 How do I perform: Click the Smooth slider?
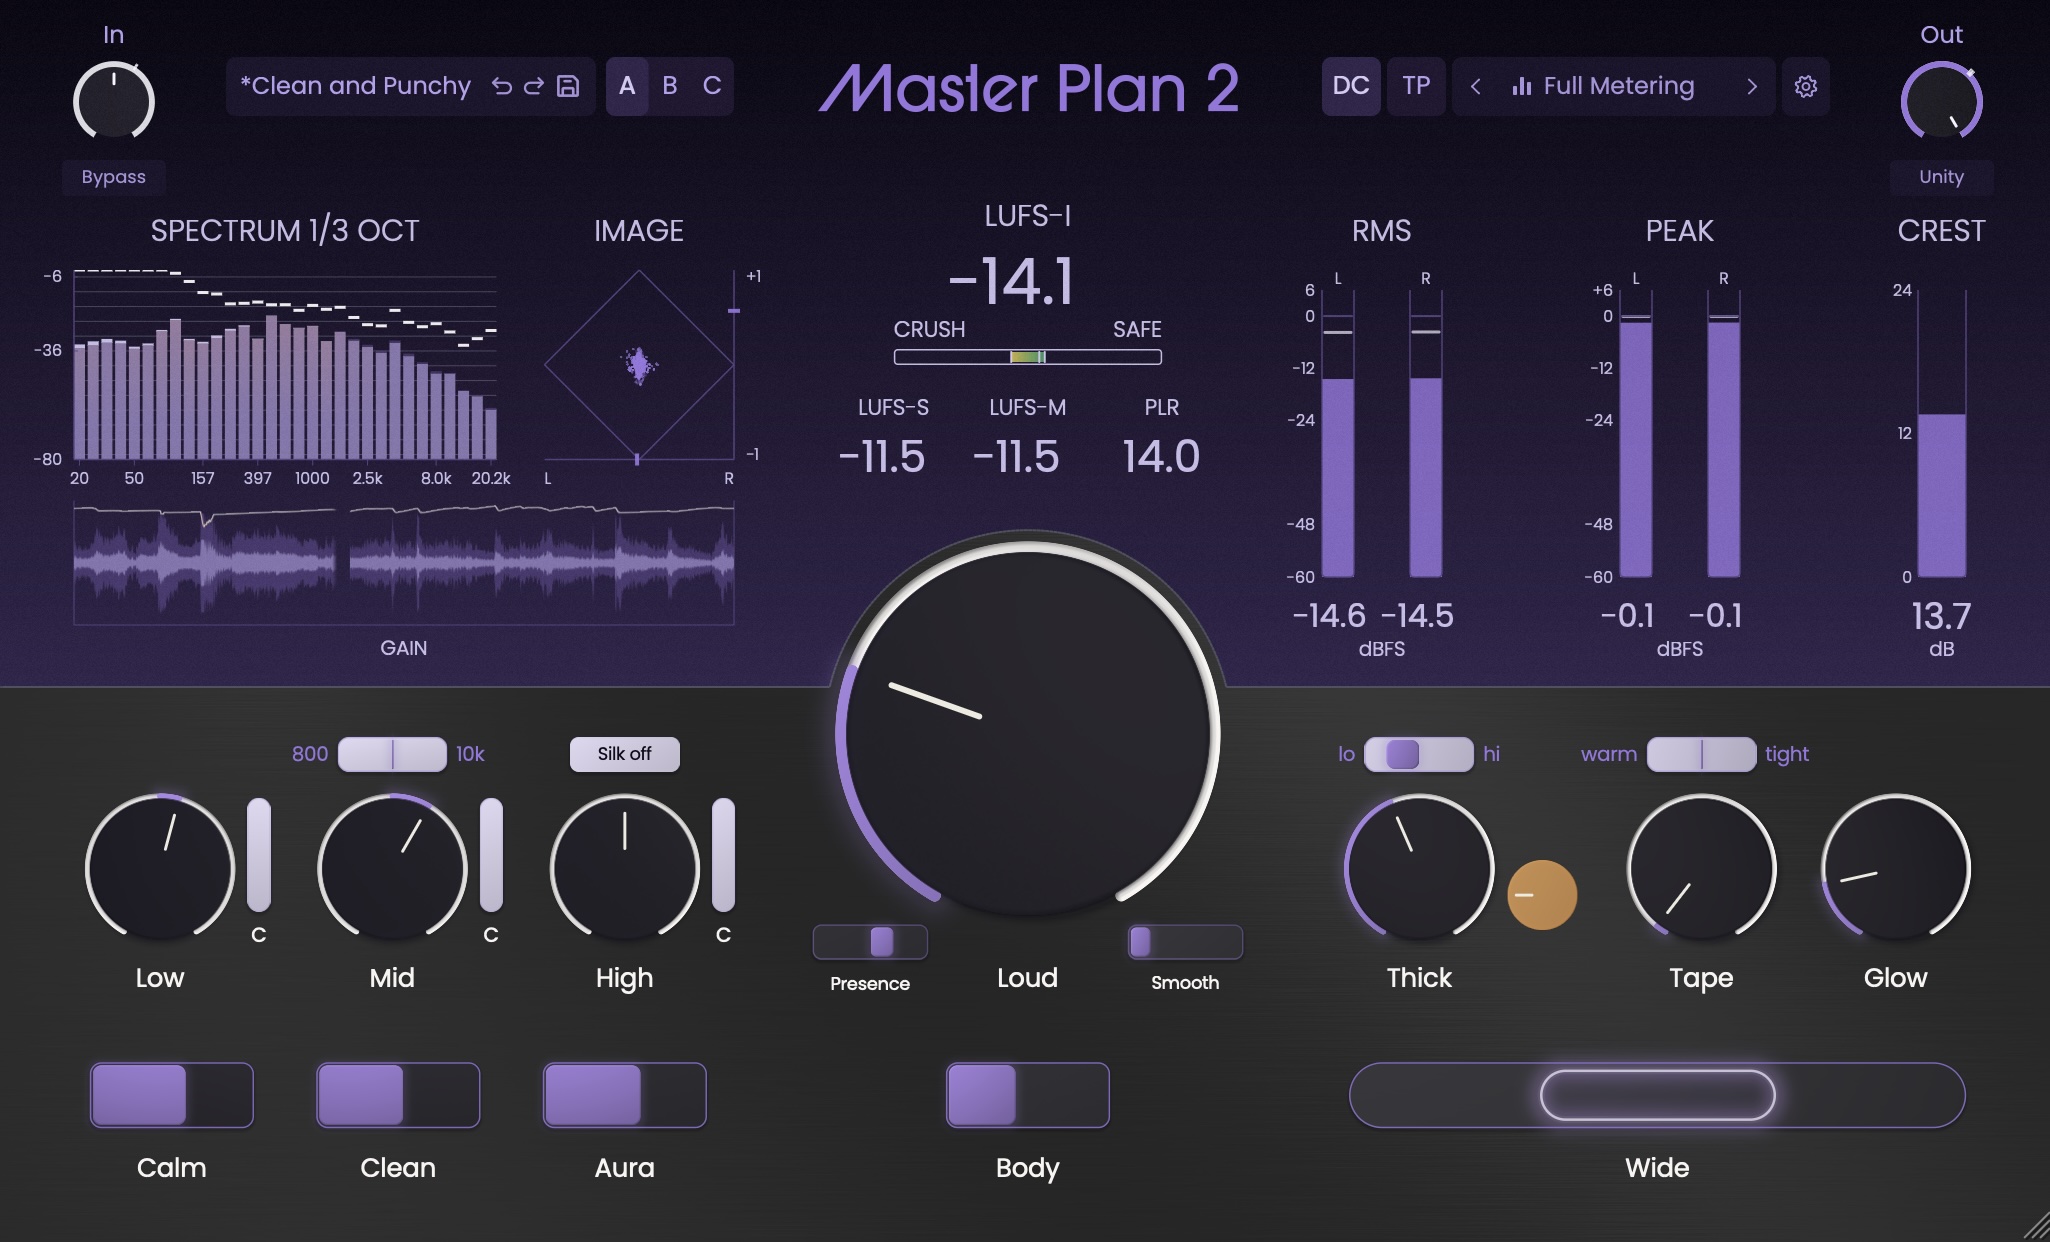click(x=1185, y=942)
